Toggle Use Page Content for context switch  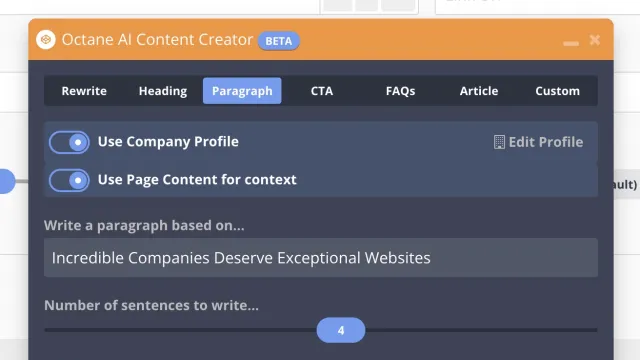[x=69, y=180]
